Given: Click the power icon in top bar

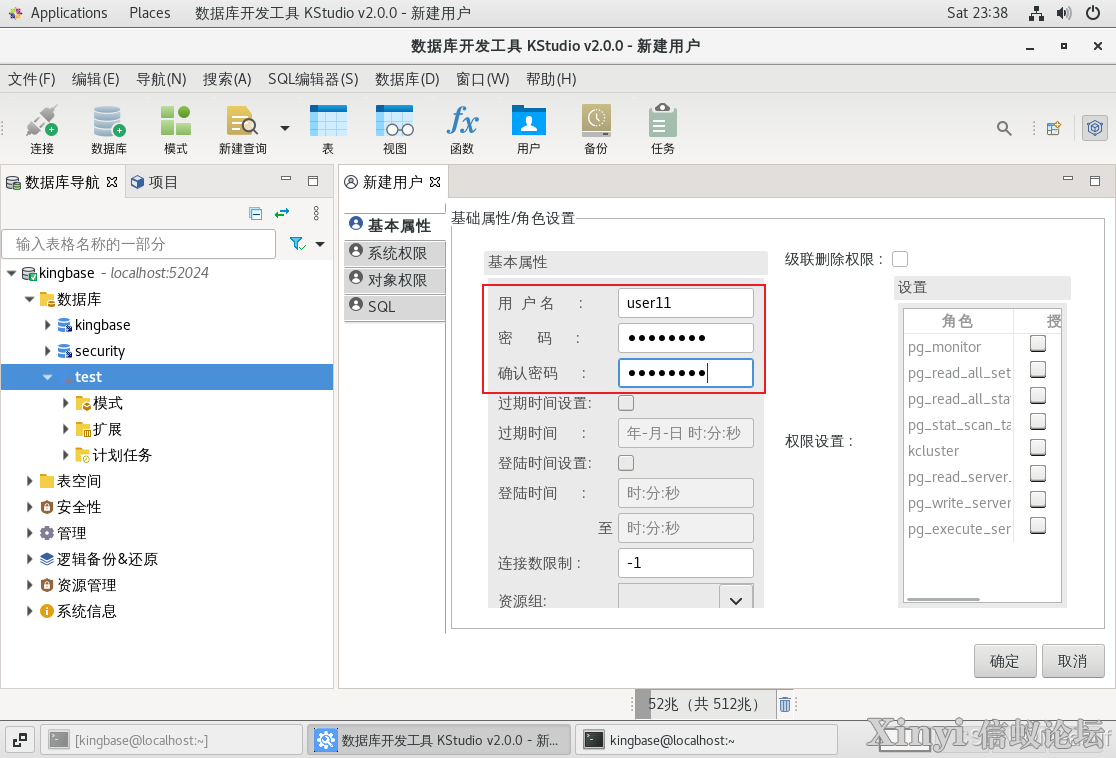Looking at the screenshot, I should coord(1093,13).
